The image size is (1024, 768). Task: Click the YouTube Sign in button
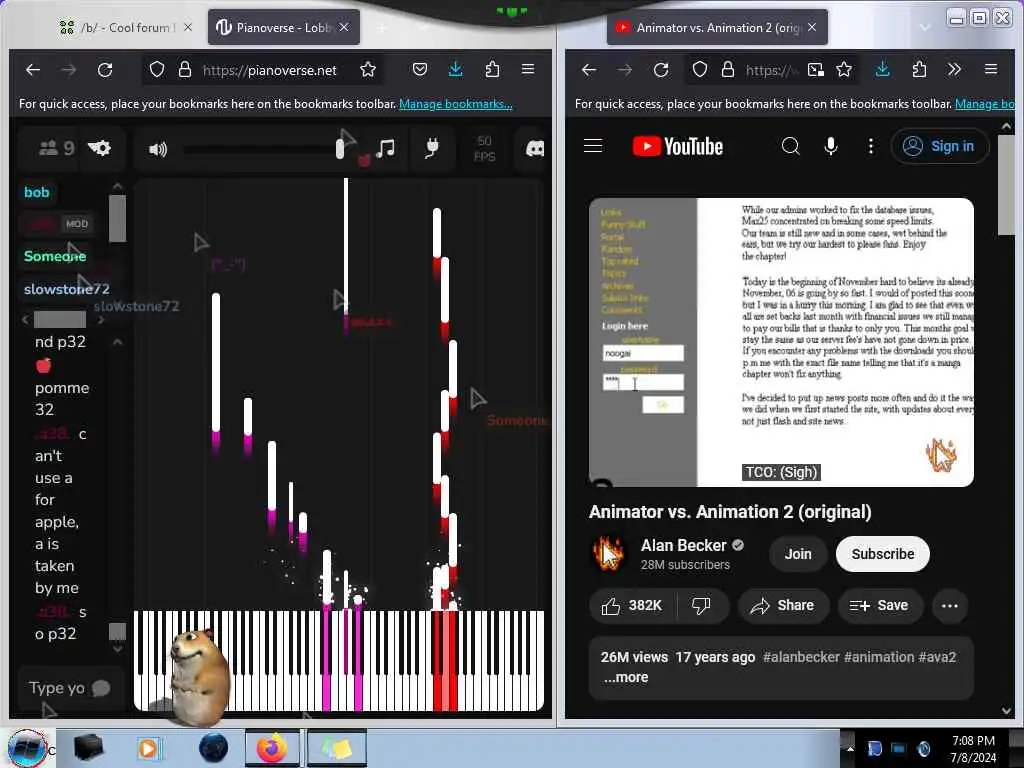coord(940,146)
